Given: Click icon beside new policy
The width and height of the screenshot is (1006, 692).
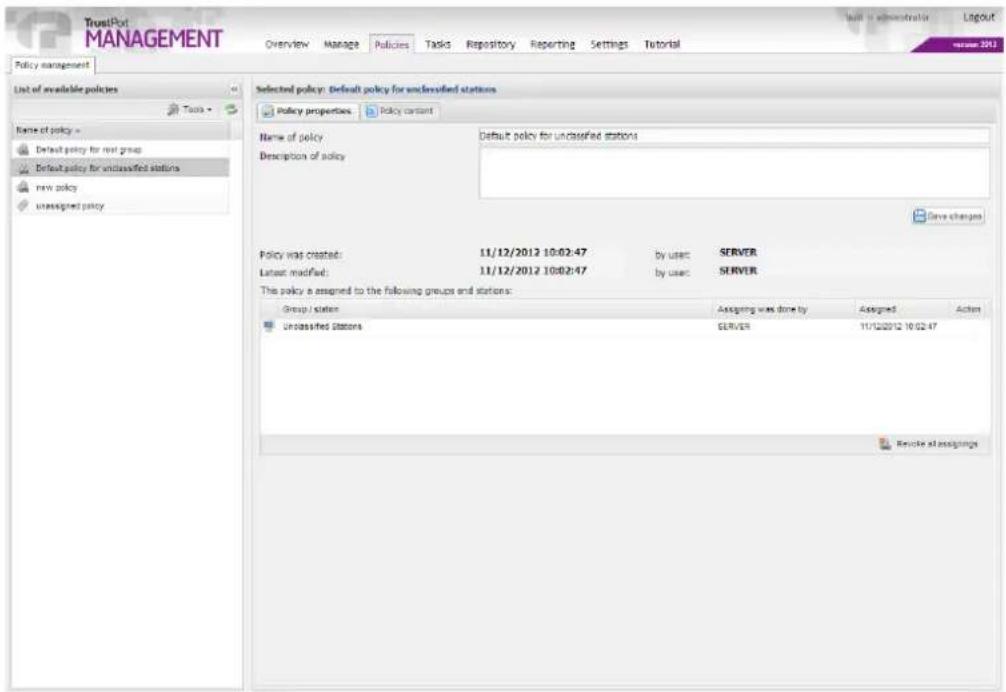Looking at the screenshot, I should coord(24,187).
